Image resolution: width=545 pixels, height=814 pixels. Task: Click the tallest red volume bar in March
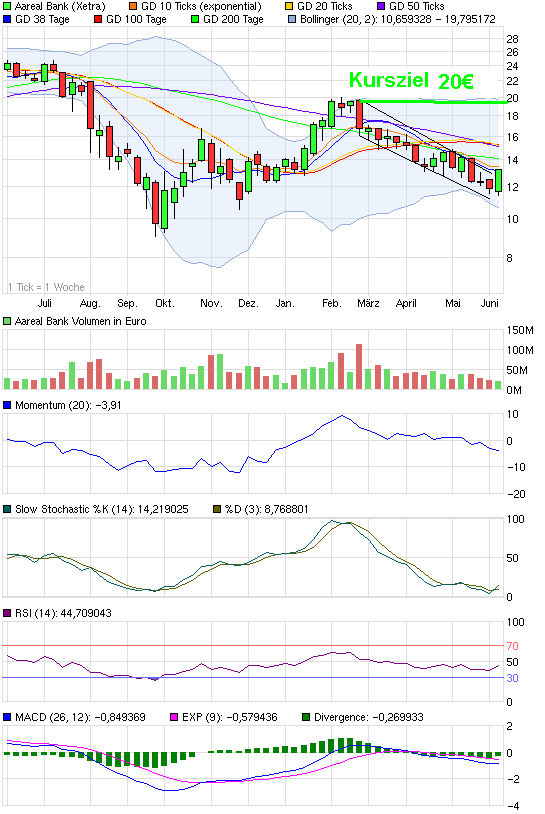point(359,367)
